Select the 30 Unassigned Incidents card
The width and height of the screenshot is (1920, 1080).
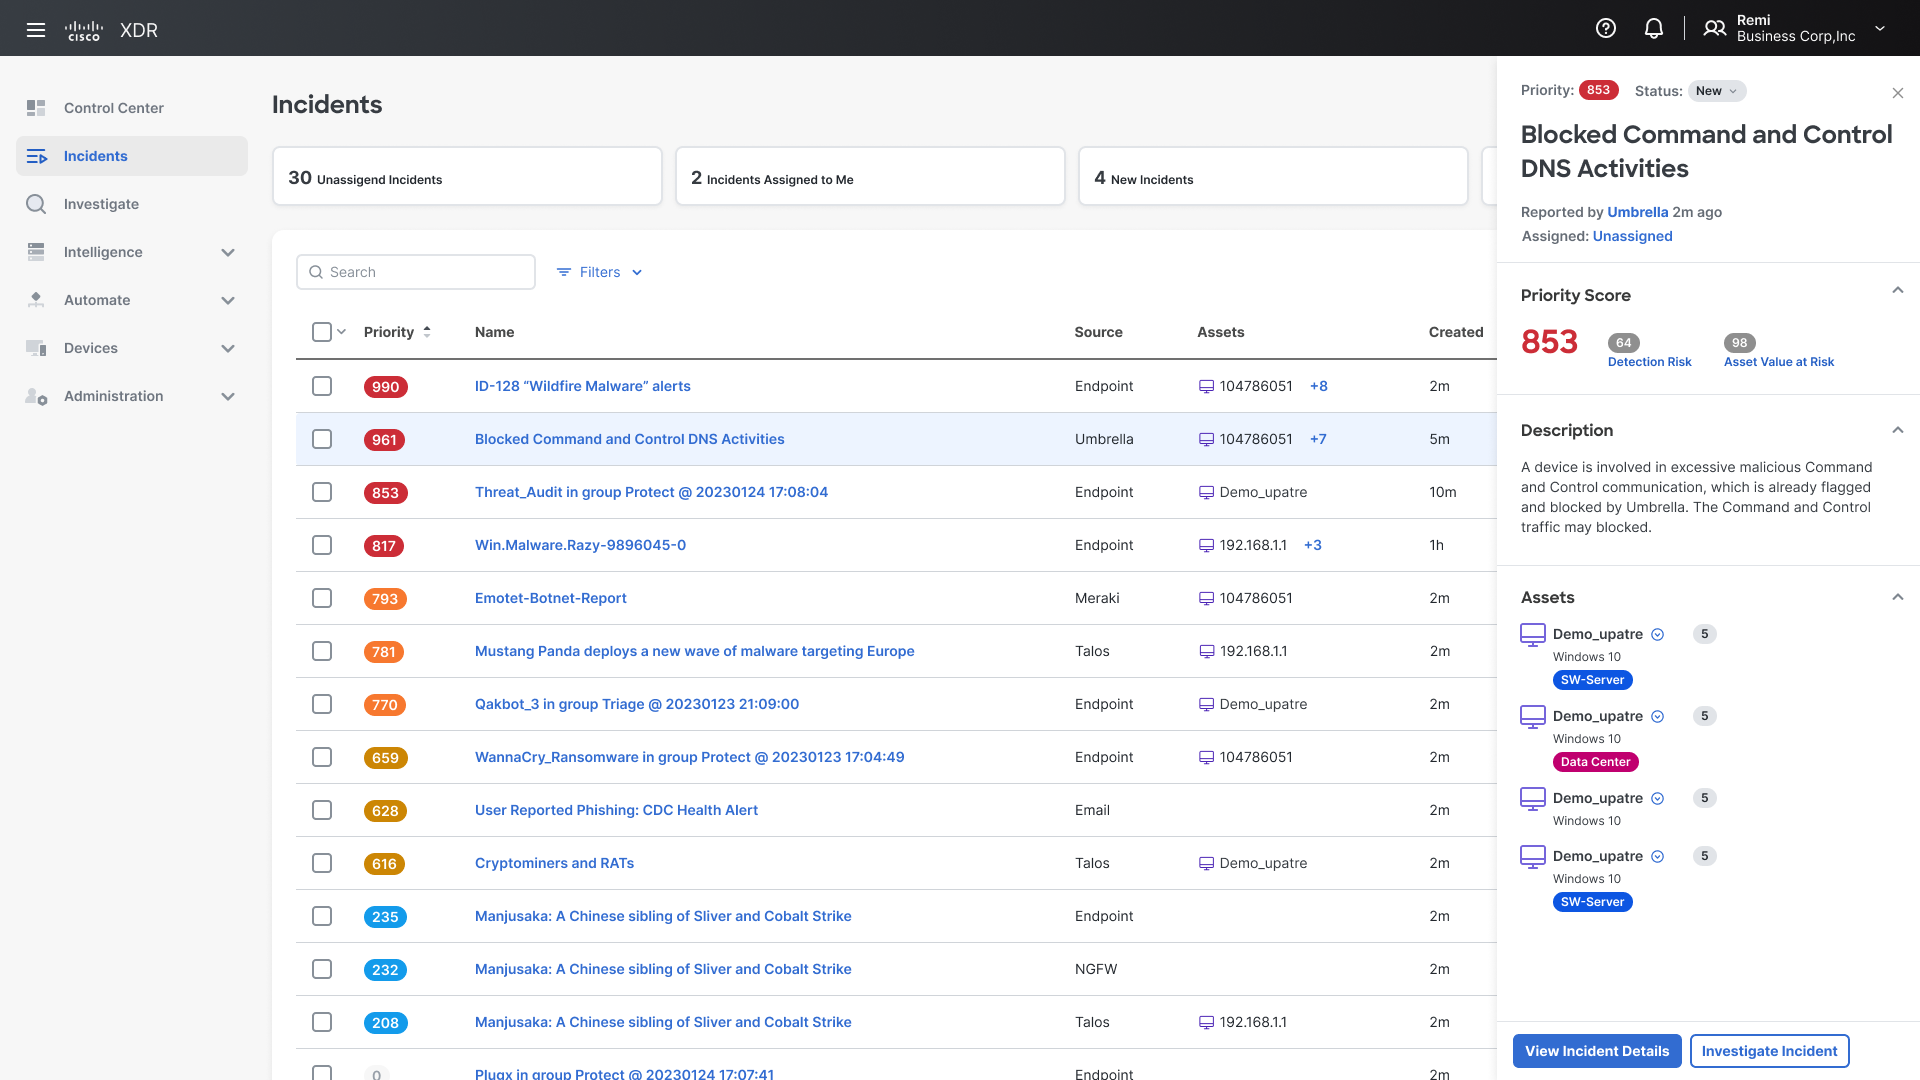click(x=467, y=177)
